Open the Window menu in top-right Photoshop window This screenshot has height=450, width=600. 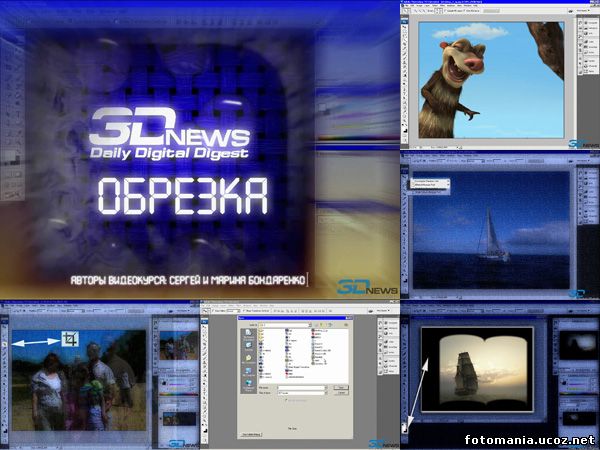tap(467, 5)
